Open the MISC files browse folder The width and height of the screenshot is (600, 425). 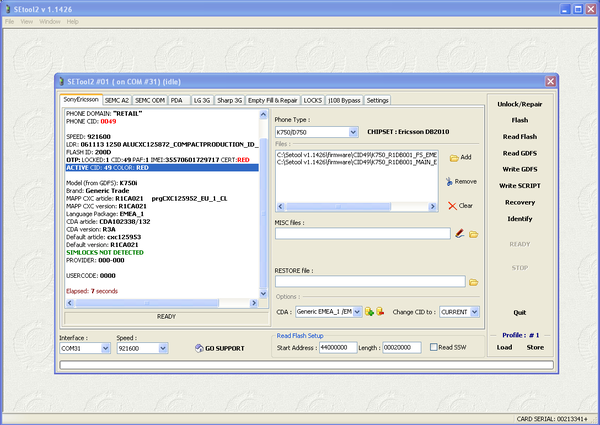point(474,234)
